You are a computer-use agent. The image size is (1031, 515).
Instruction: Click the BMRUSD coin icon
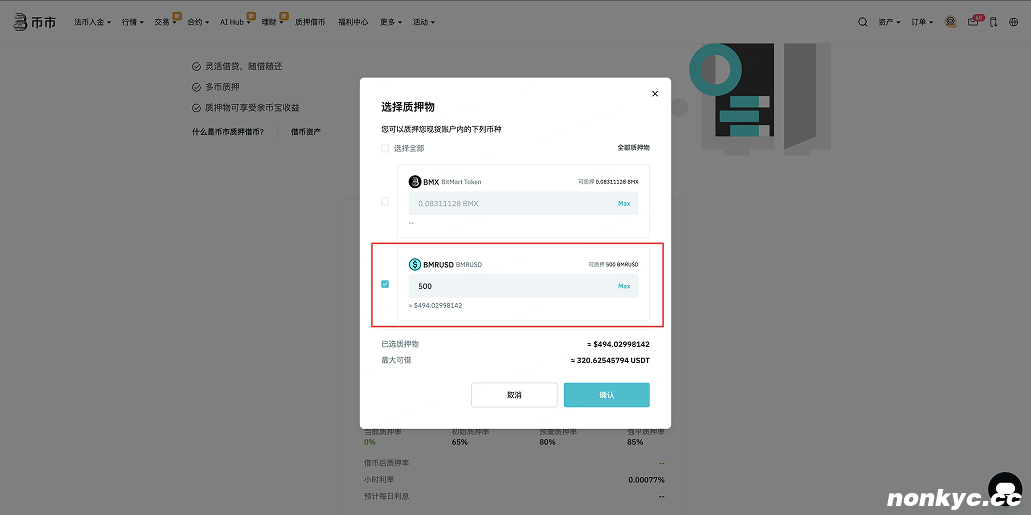pyautogui.click(x=415, y=265)
